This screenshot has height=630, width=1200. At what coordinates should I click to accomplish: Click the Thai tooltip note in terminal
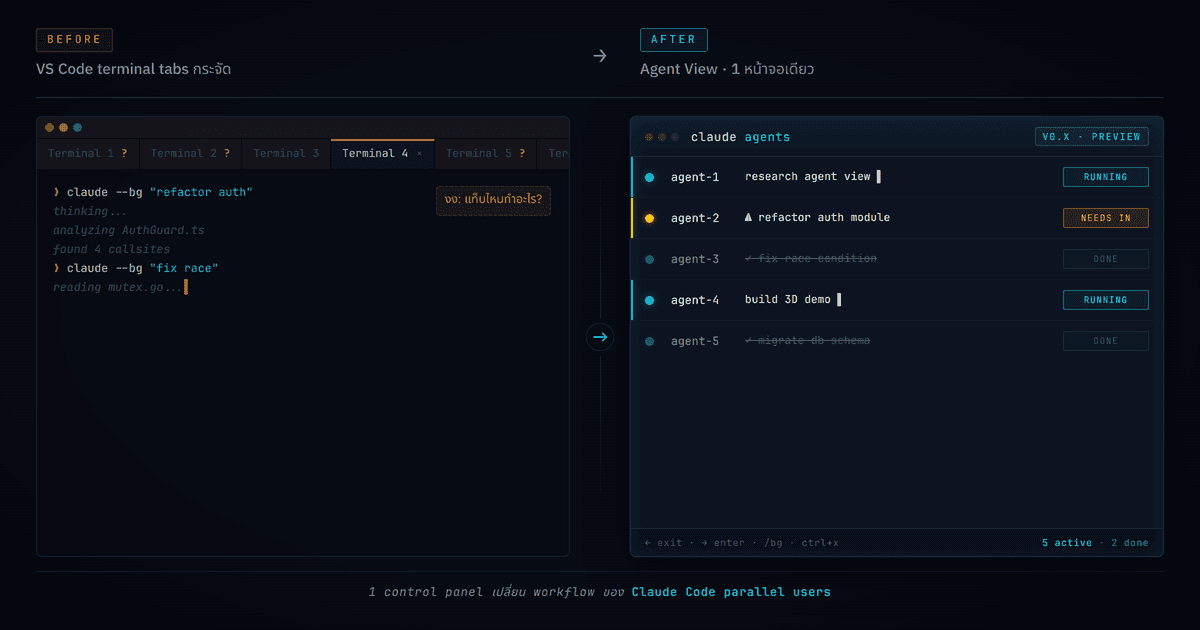[x=494, y=199]
